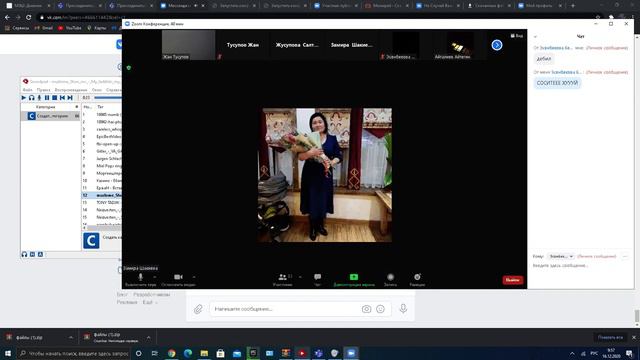Image resolution: width=640 pixels, height=360 pixels.
Task: Open YouTube bookmark in bookmarks bar
Action: [69, 28]
